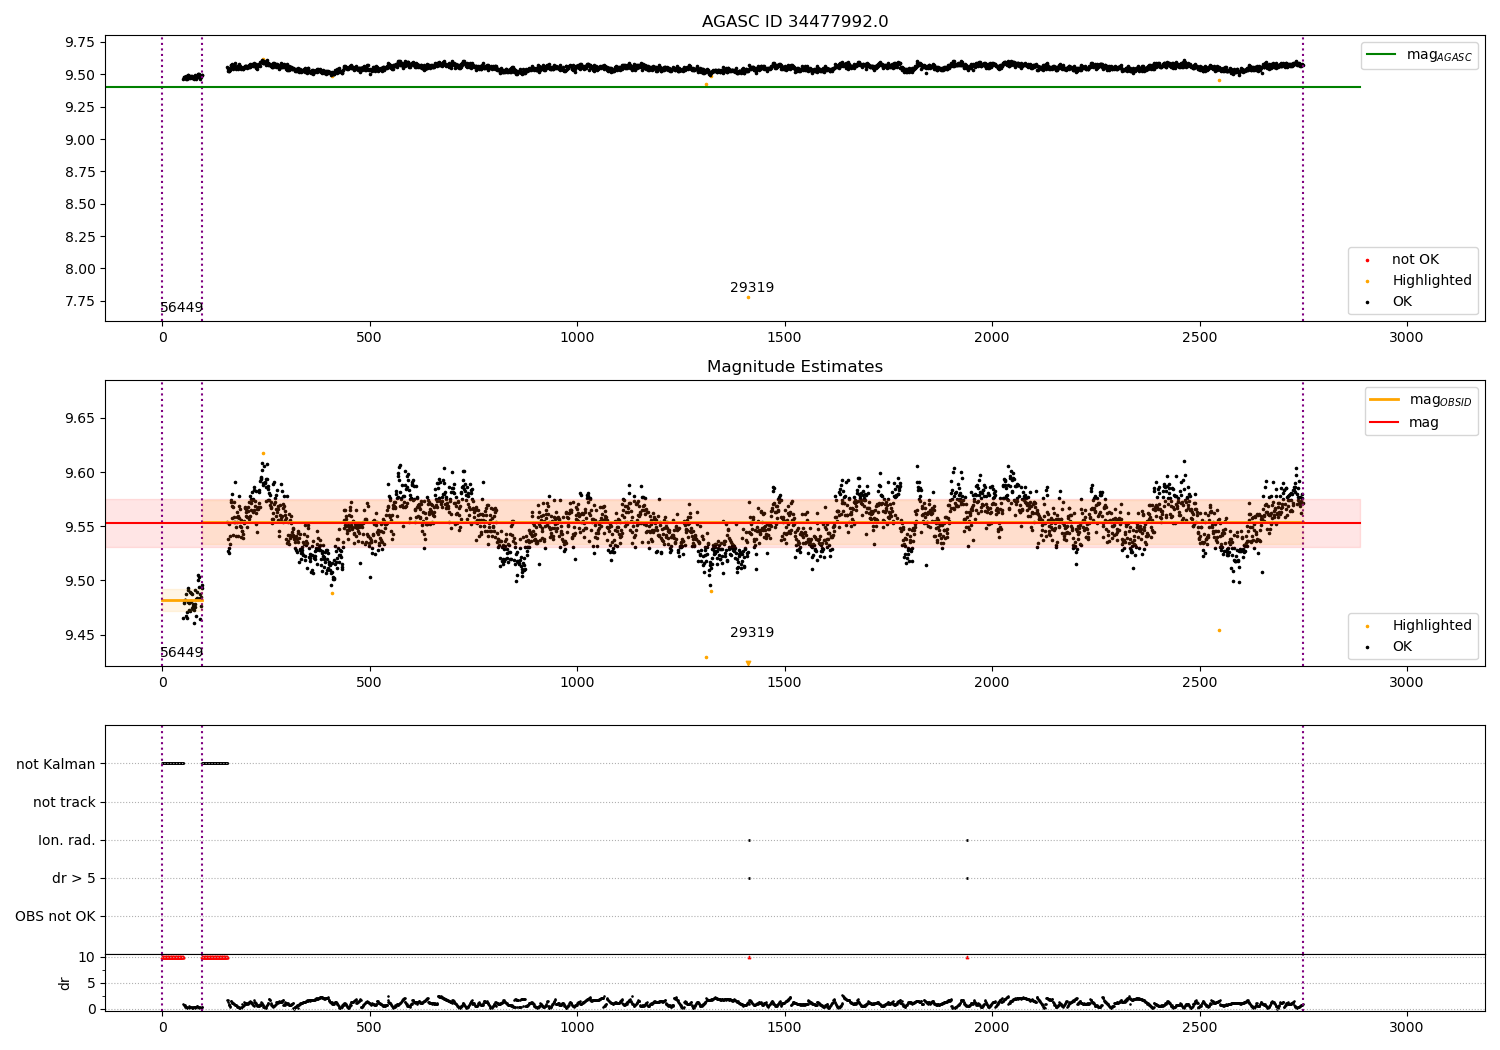Click the 'dr > 5' axis label
The image size is (1500, 1050).
[x=74, y=878]
